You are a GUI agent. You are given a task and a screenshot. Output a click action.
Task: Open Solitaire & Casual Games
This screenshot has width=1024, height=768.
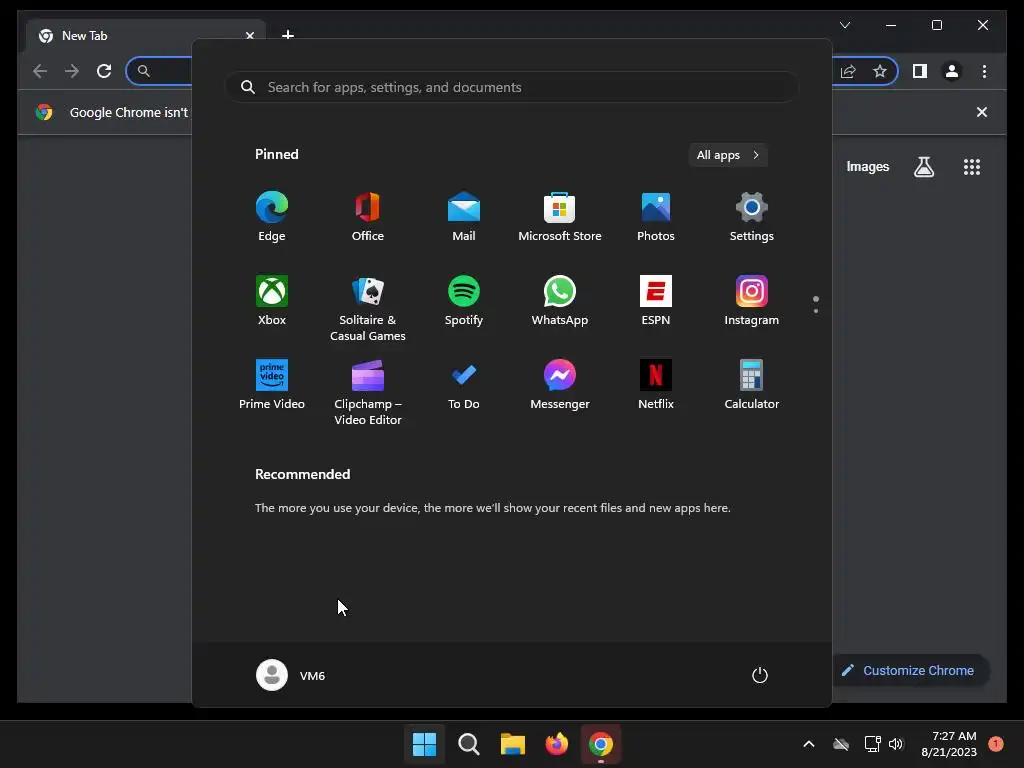[368, 308]
